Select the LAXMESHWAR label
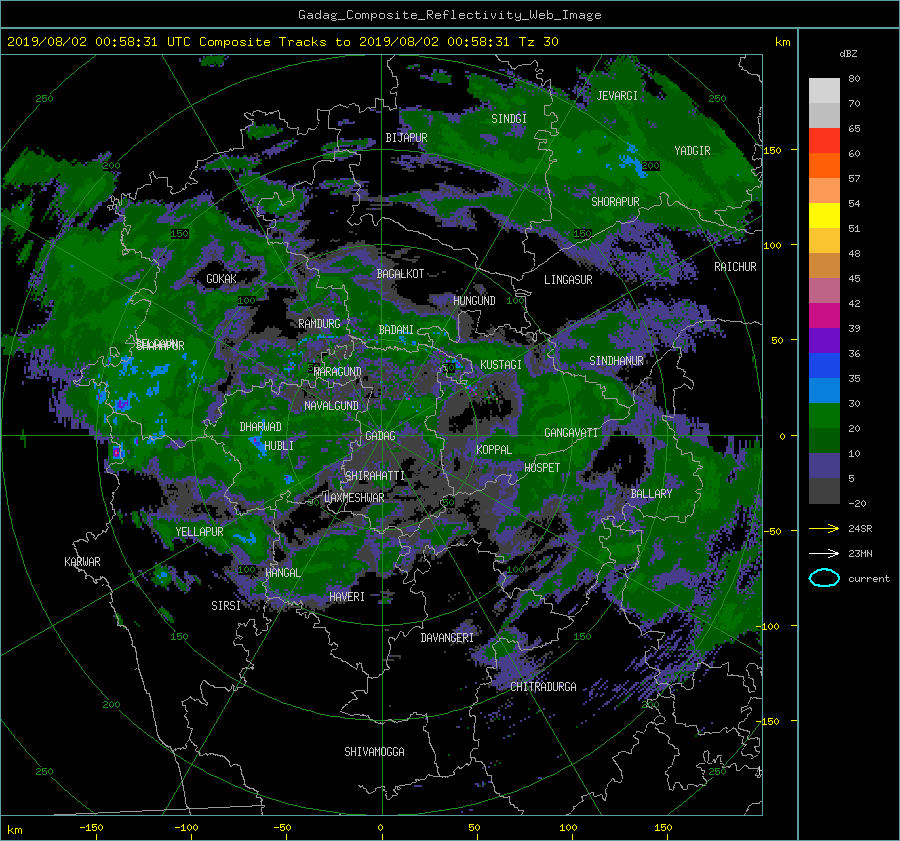Image resolution: width=900 pixels, height=841 pixels. point(354,498)
